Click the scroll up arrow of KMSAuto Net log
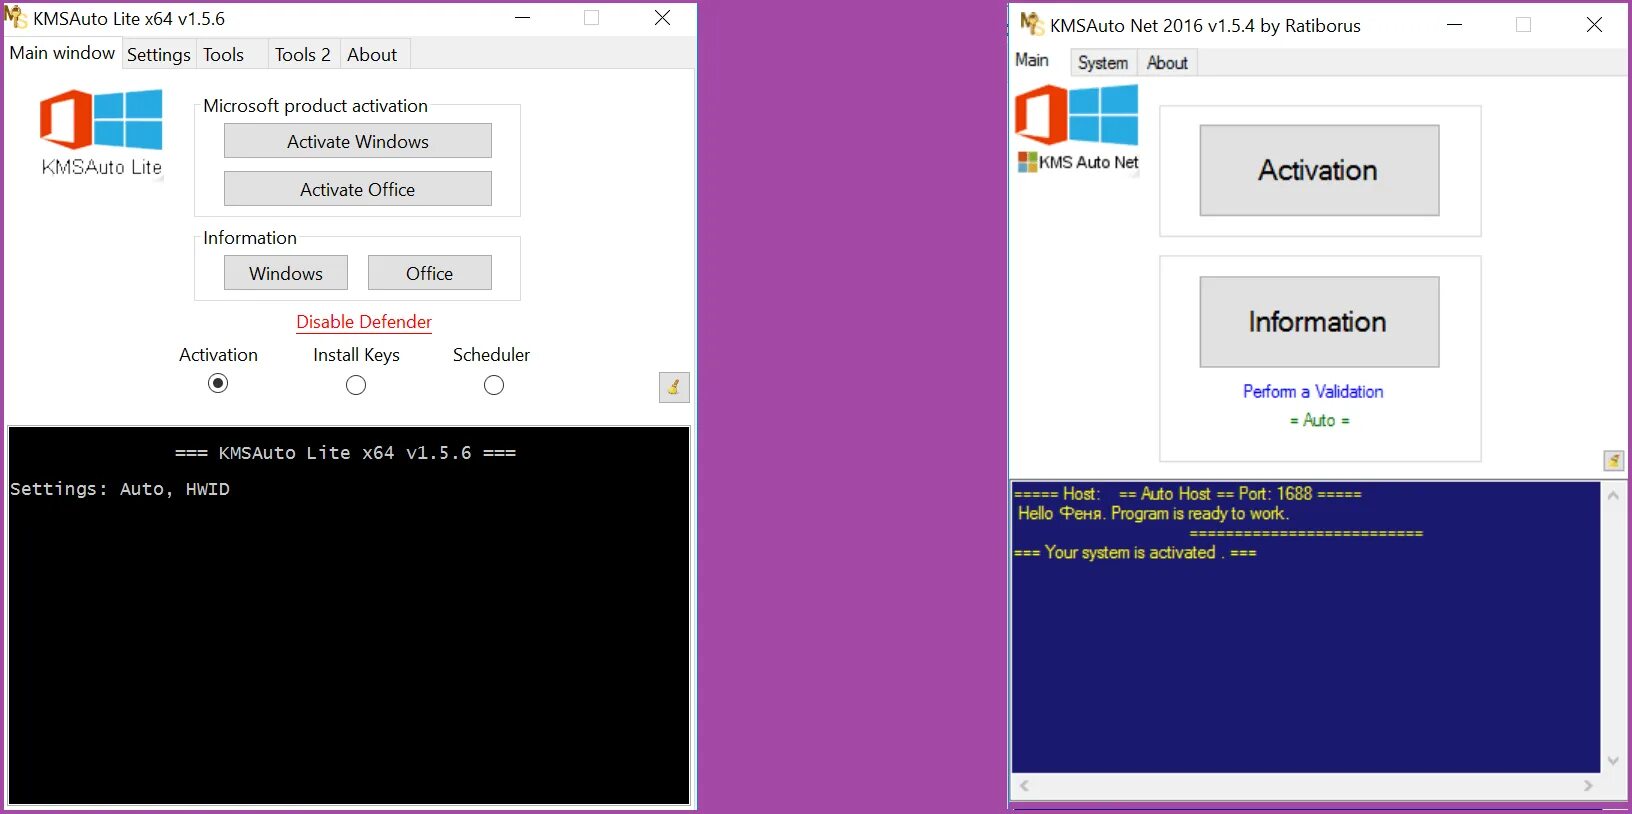1632x814 pixels. tap(1613, 495)
